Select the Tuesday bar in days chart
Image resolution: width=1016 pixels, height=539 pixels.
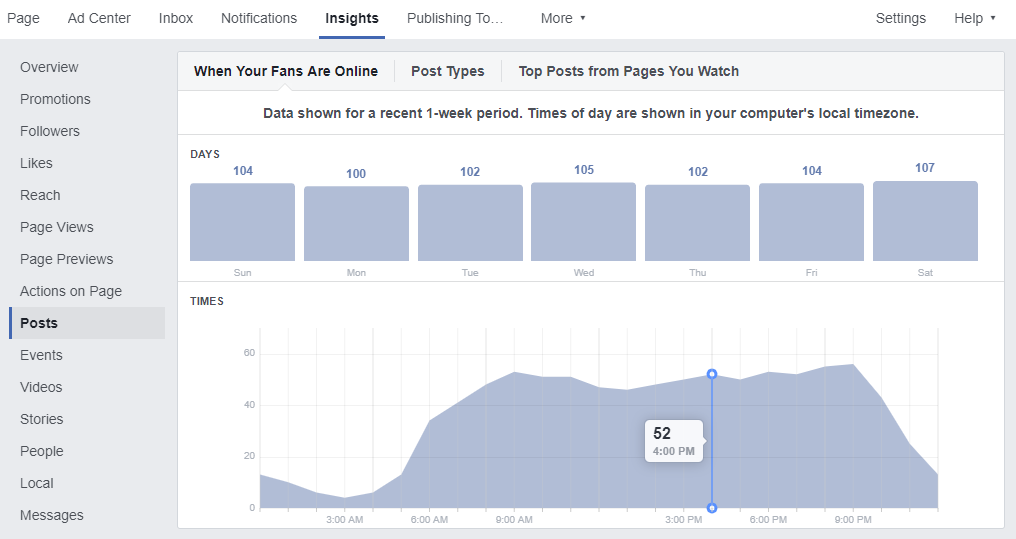click(x=470, y=223)
